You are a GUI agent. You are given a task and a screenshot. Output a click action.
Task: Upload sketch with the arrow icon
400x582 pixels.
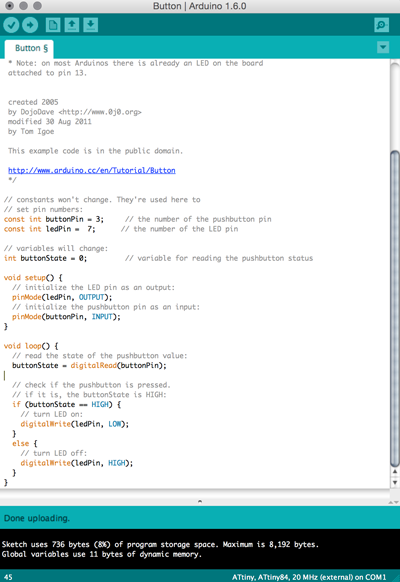30,25
